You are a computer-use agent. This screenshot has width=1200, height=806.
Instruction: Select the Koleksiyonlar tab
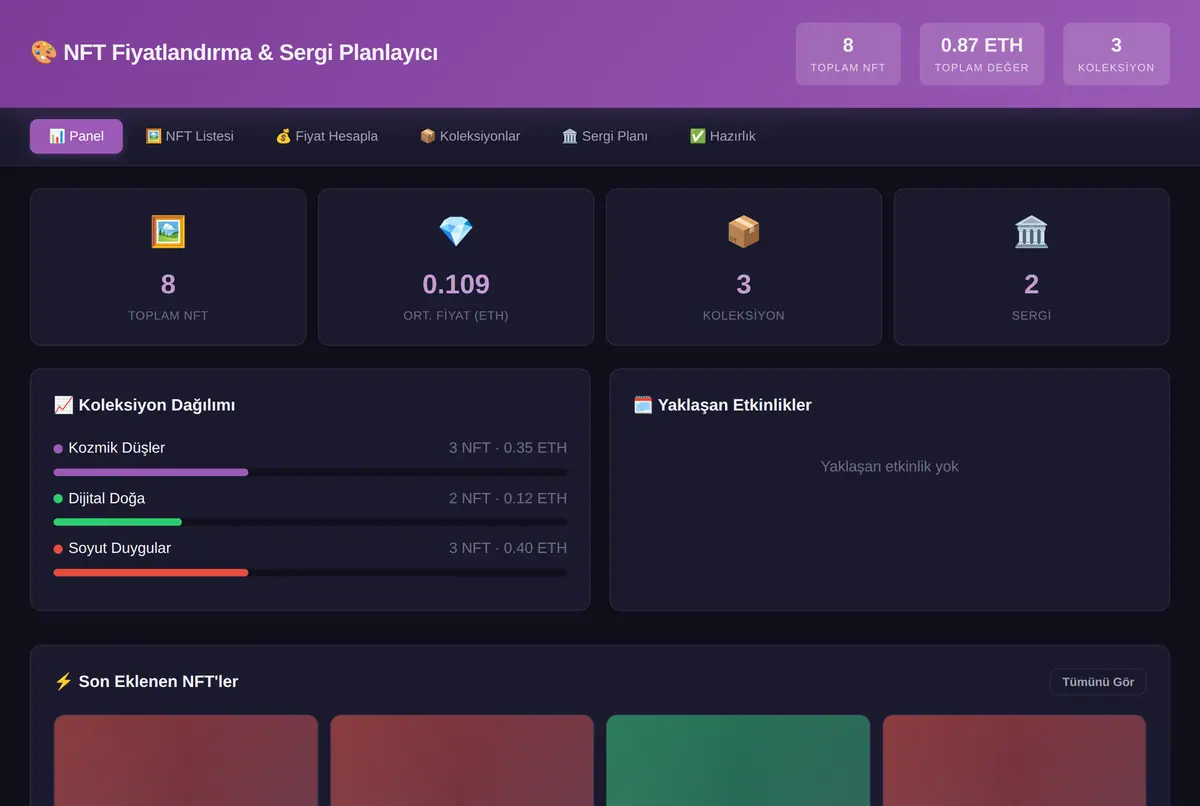pos(470,136)
